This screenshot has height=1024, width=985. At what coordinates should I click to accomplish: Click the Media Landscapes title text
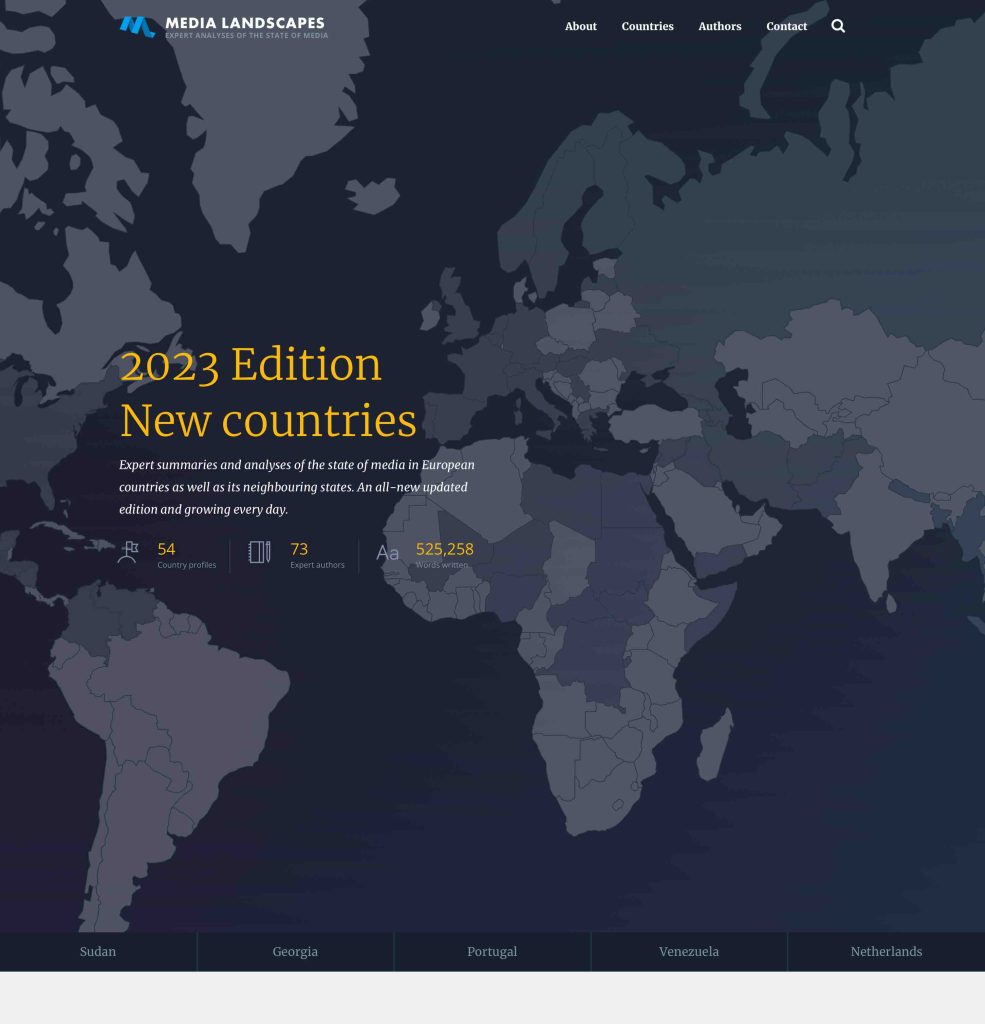coord(245,23)
